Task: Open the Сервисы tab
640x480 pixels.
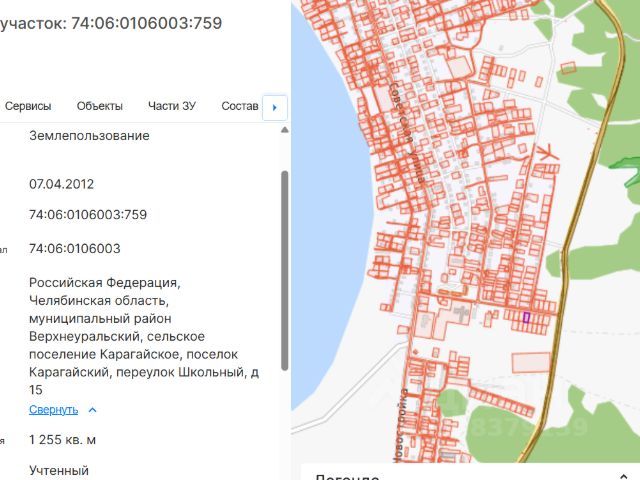Action: pos(28,106)
